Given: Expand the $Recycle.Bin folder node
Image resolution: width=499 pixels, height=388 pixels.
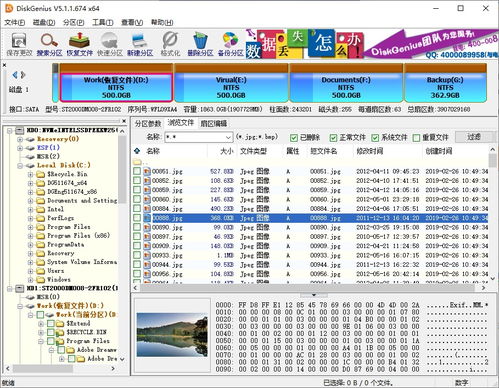Looking at the screenshot, I should 30,174.
